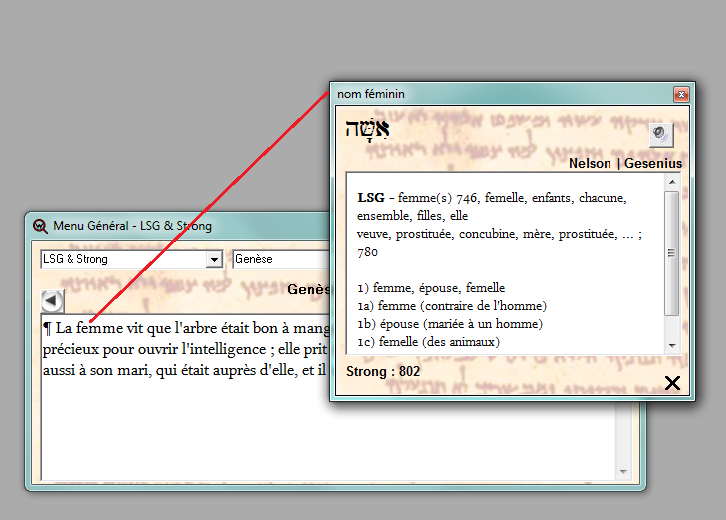The width and height of the screenshot is (726, 520).
Task: Switch to the Nelson dictionary
Action: 589,163
